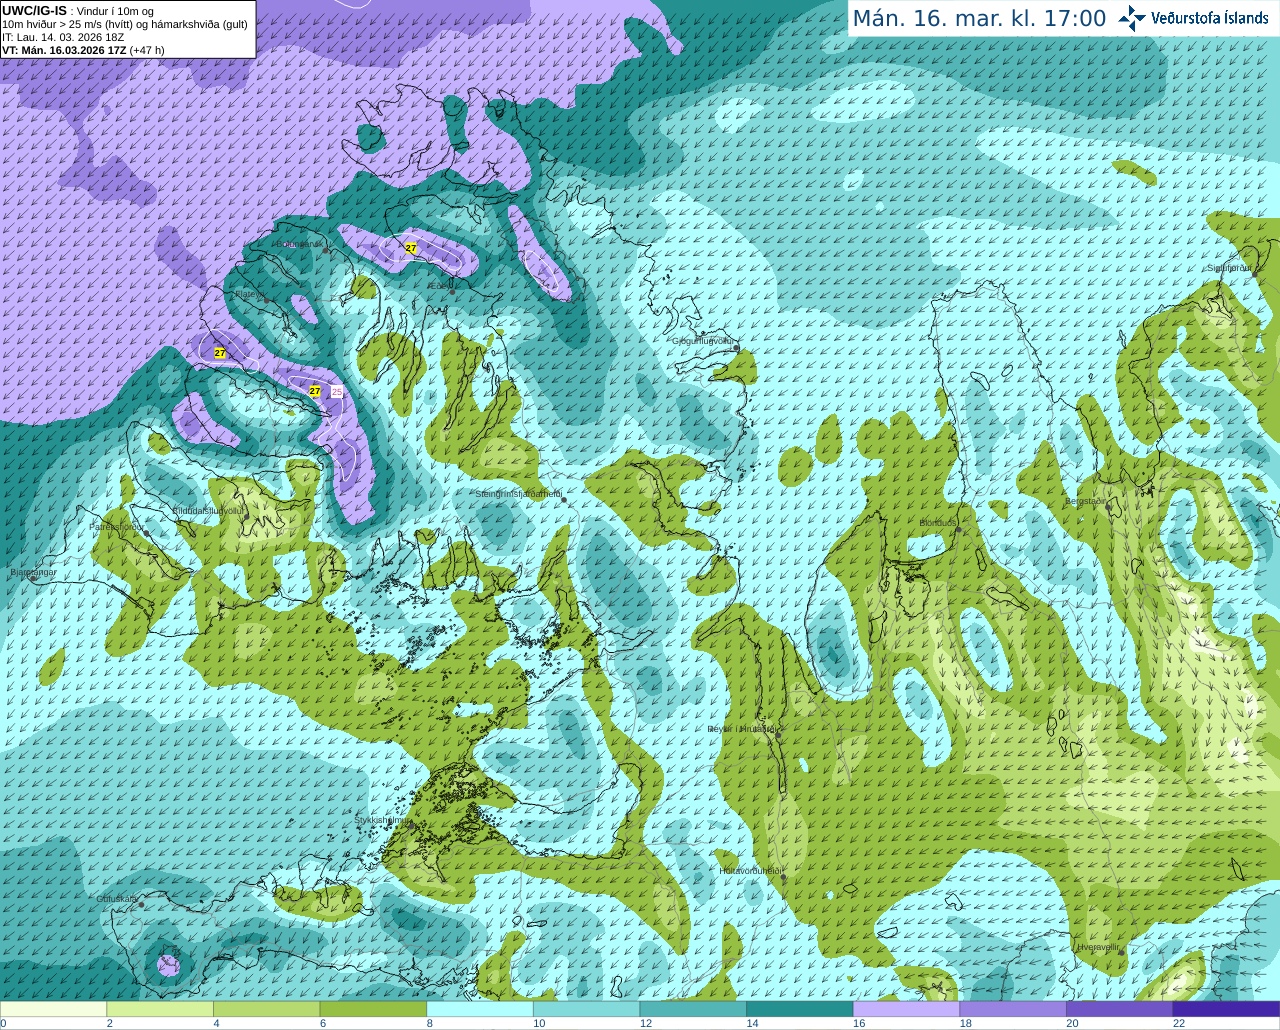Select the Gjögurflugvöllur station dot

point(736,348)
